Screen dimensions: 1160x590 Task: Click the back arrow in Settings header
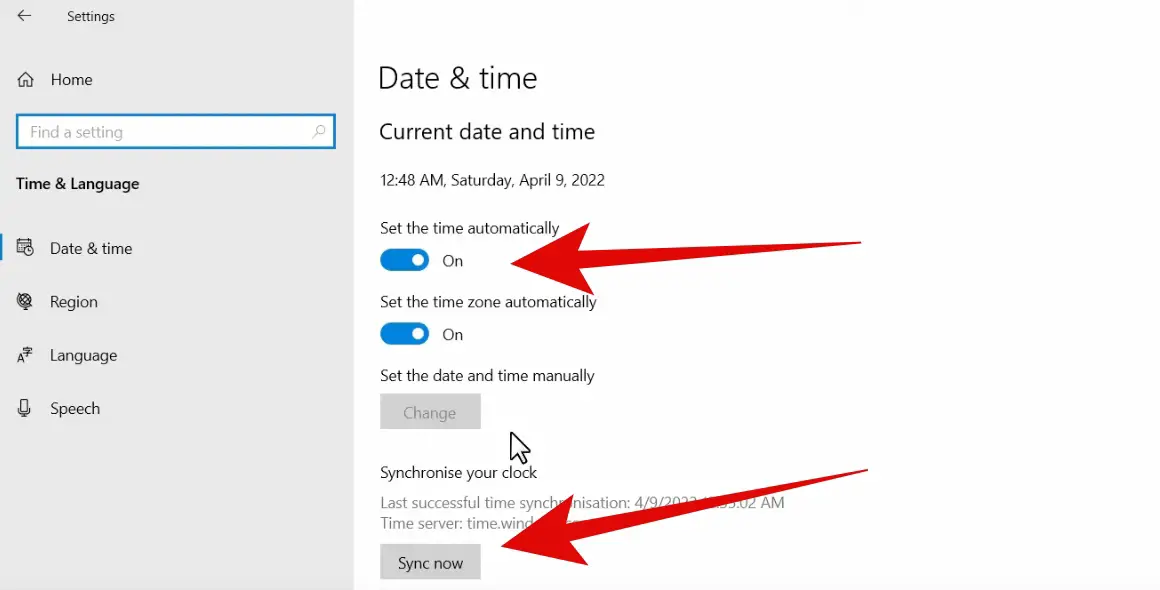24,16
